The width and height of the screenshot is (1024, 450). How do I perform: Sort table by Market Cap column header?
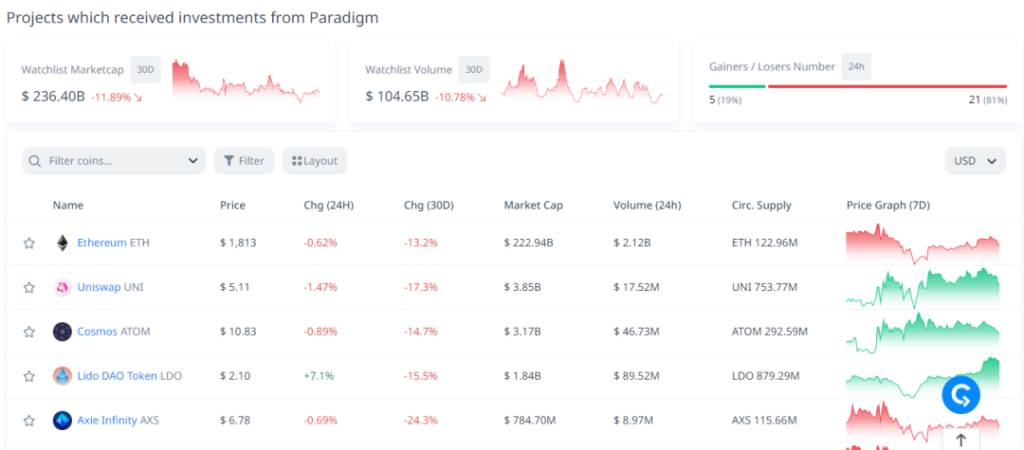pyautogui.click(x=533, y=205)
